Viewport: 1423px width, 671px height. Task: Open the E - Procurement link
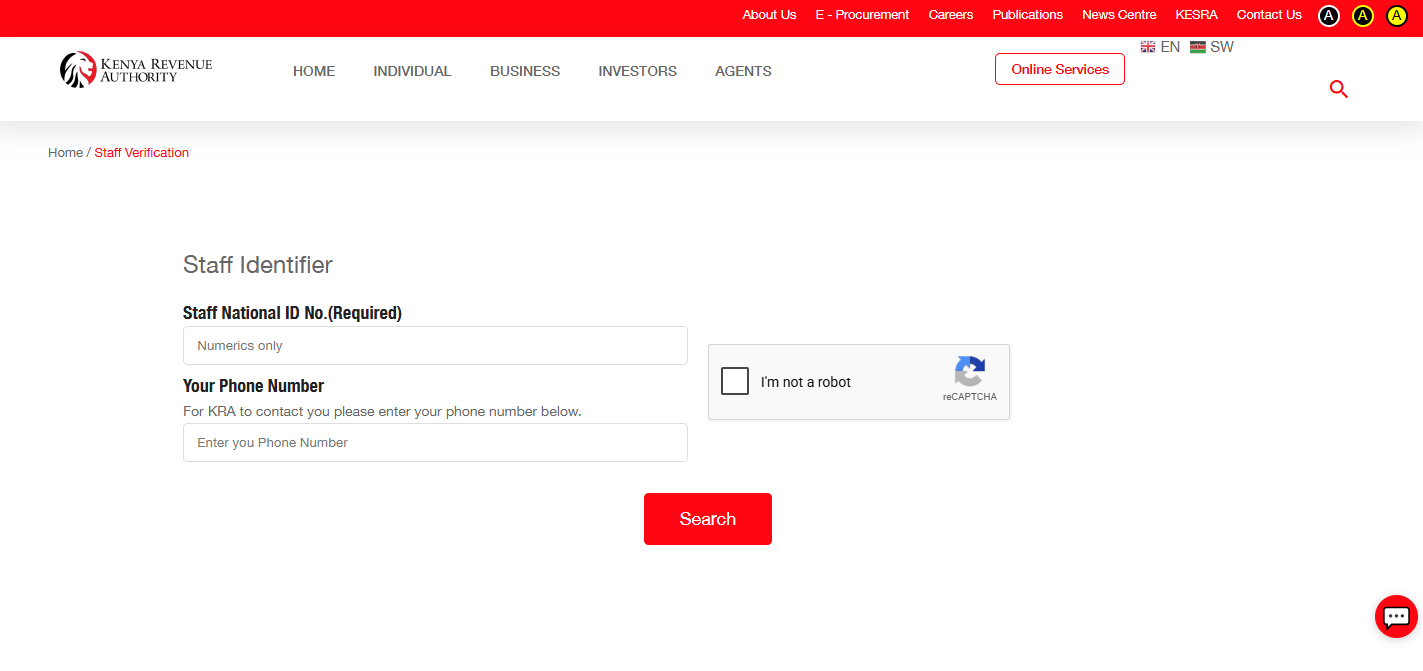(x=862, y=15)
